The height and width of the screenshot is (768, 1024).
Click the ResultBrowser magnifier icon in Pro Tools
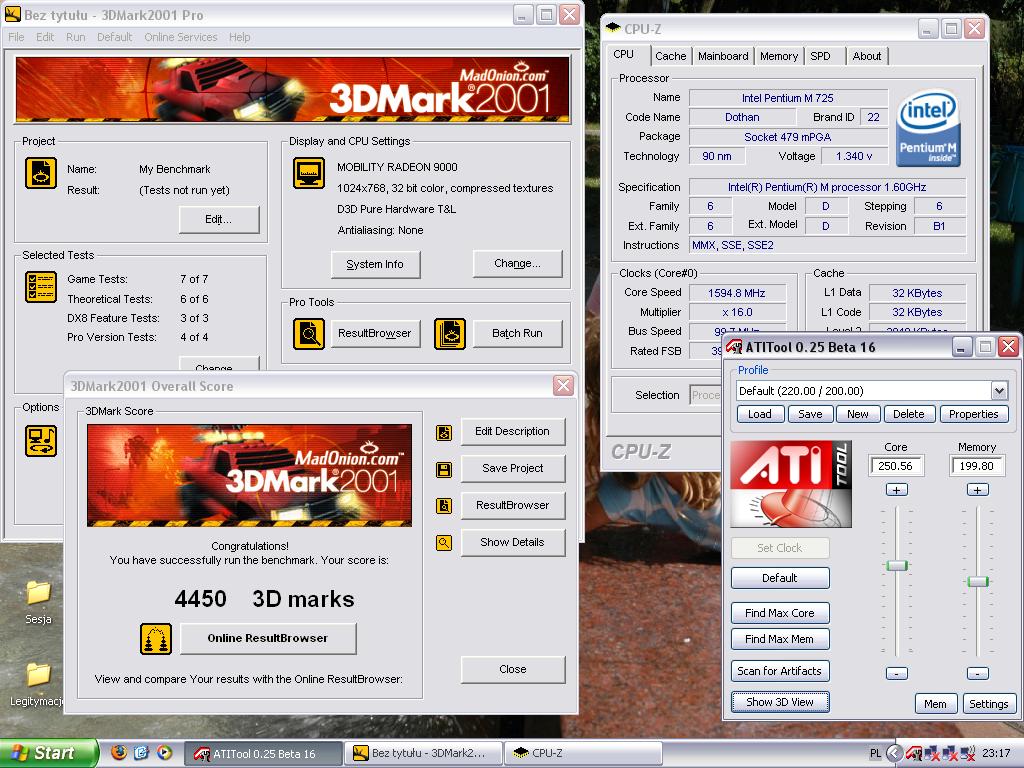[x=309, y=334]
